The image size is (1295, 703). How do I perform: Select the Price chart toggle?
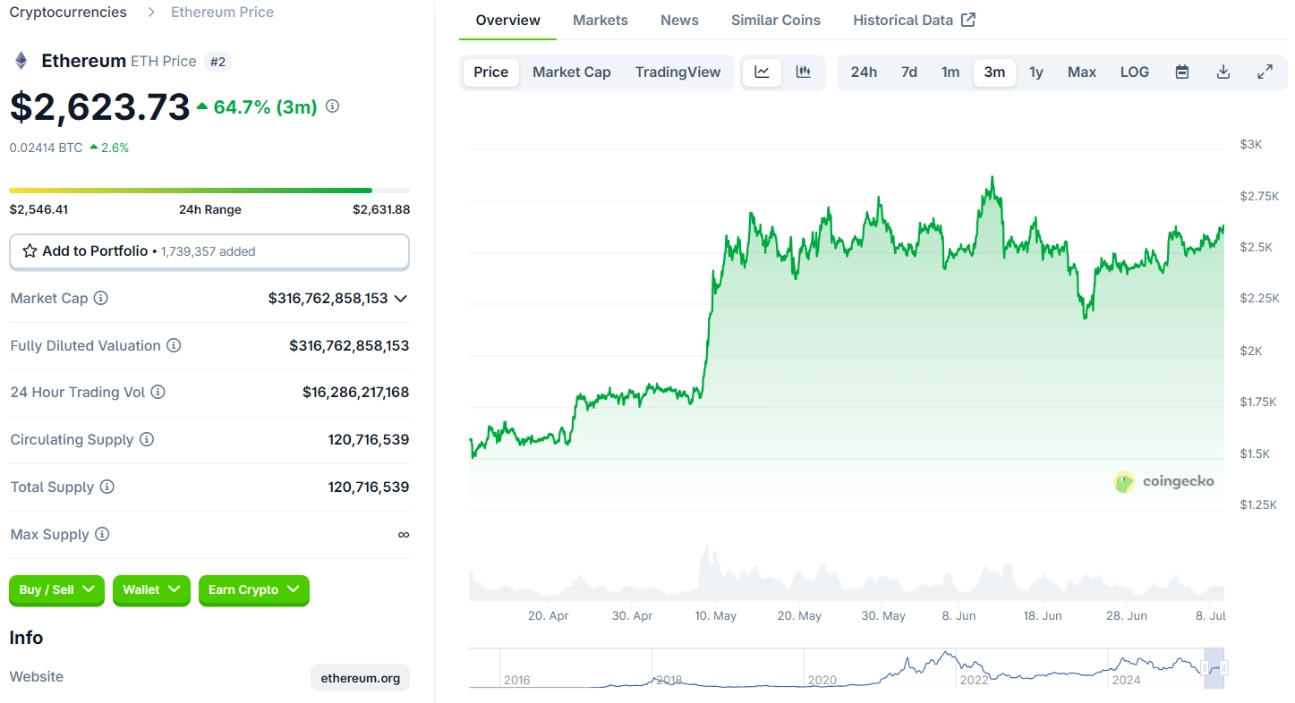(x=491, y=72)
